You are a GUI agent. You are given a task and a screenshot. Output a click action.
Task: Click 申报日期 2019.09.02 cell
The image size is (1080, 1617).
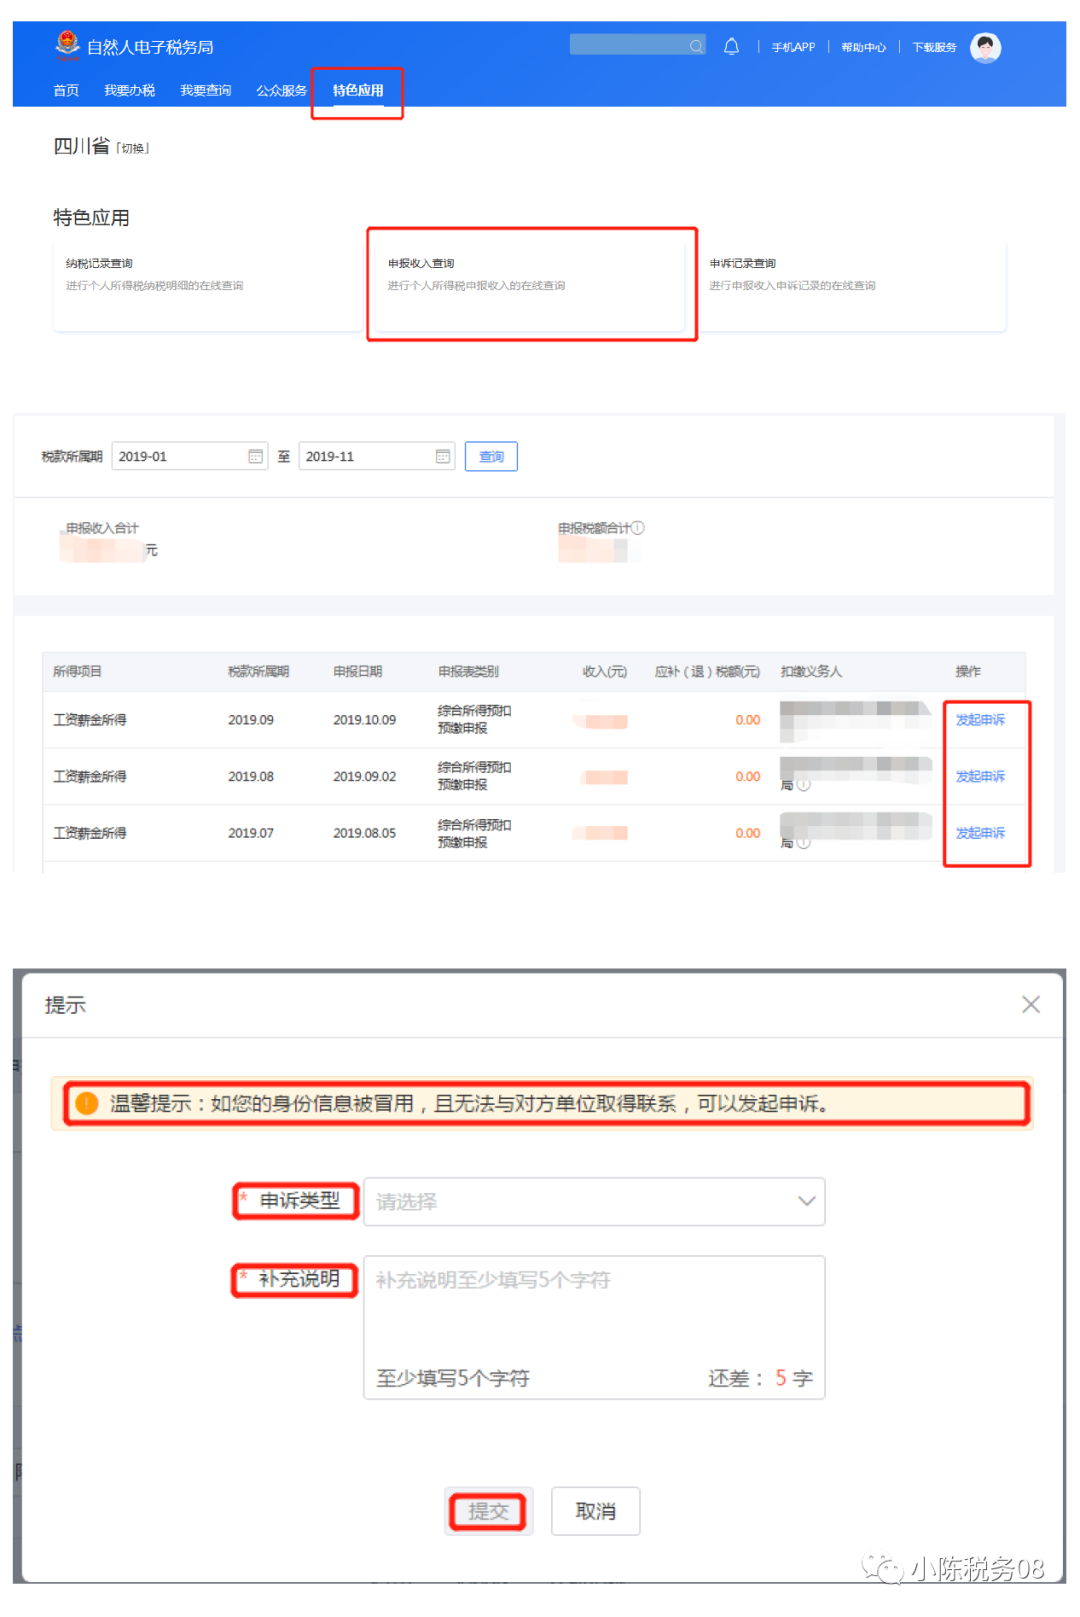point(364,776)
